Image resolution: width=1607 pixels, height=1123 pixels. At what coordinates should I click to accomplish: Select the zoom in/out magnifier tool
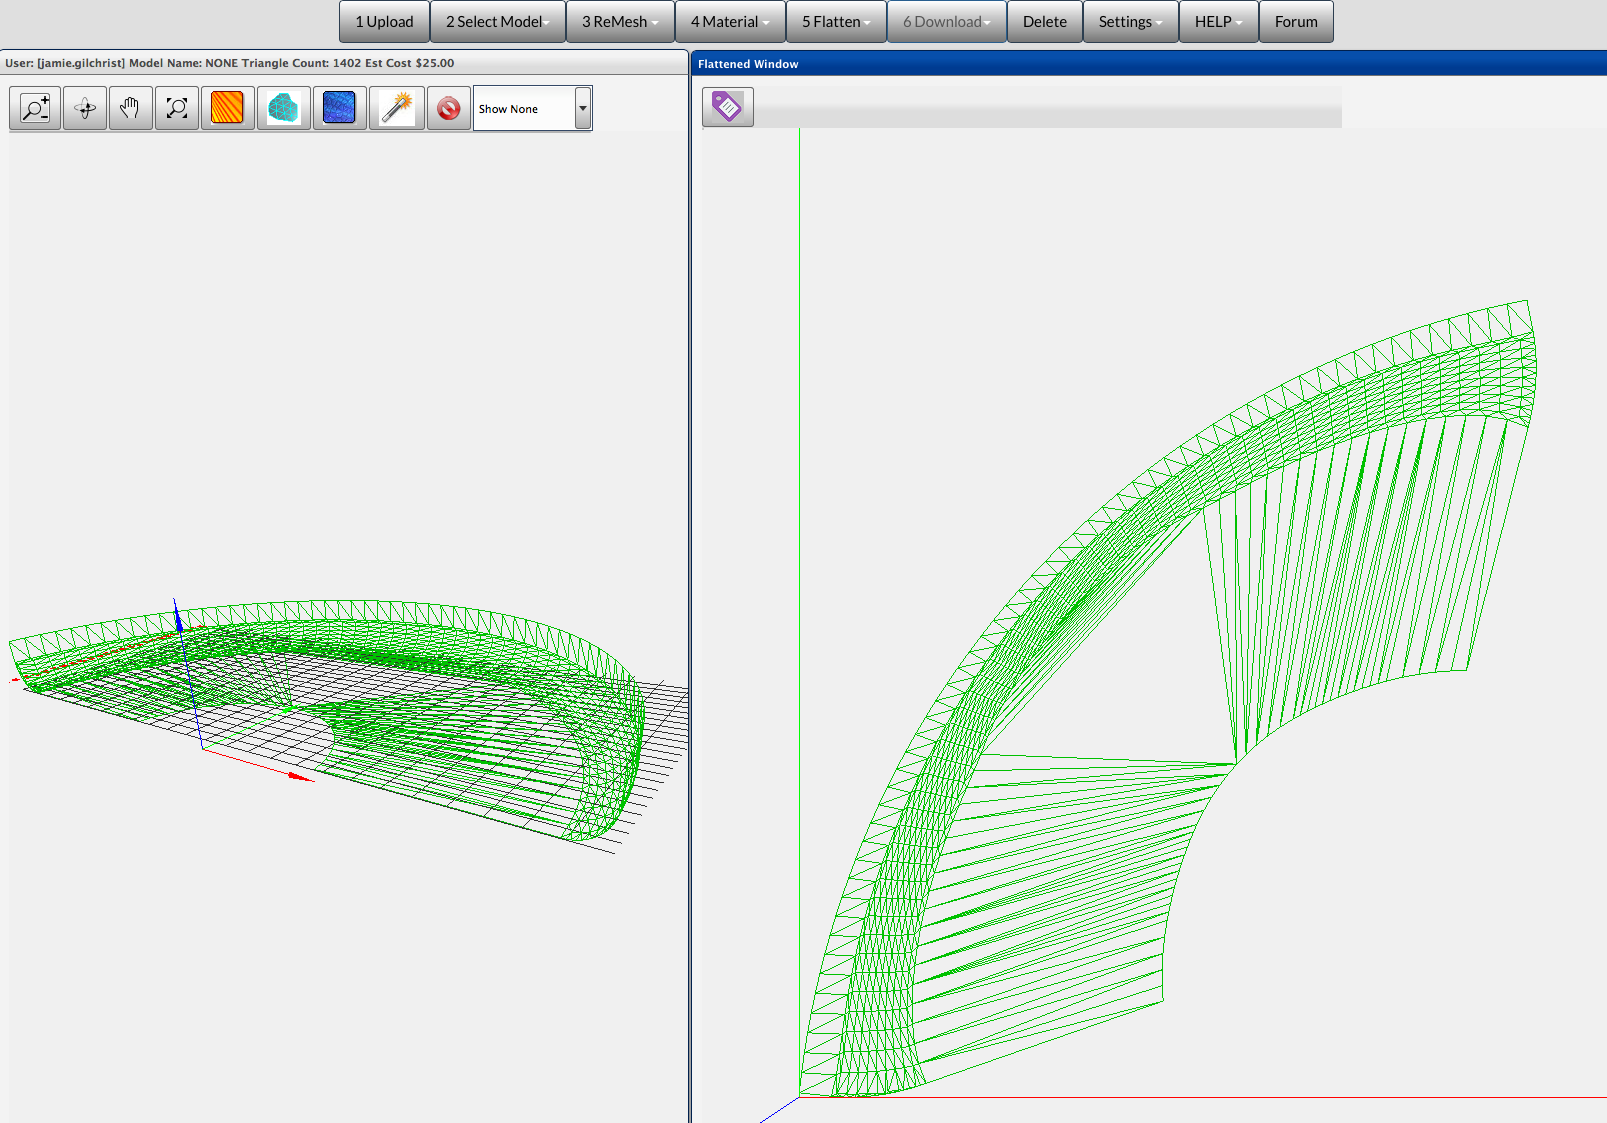point(35,108)
